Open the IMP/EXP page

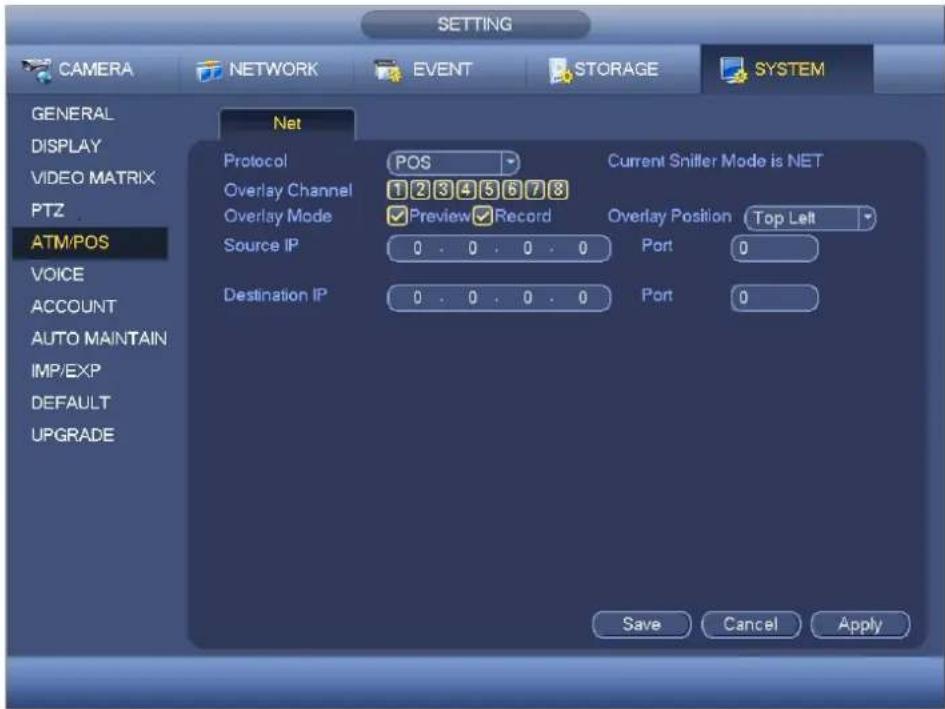coord(66,371)
